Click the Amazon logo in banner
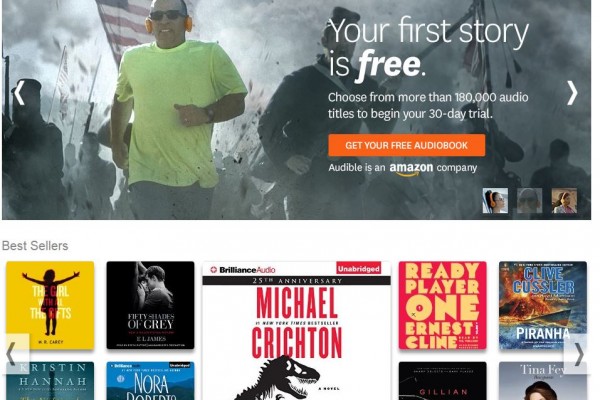 click(x=411, y=169)
